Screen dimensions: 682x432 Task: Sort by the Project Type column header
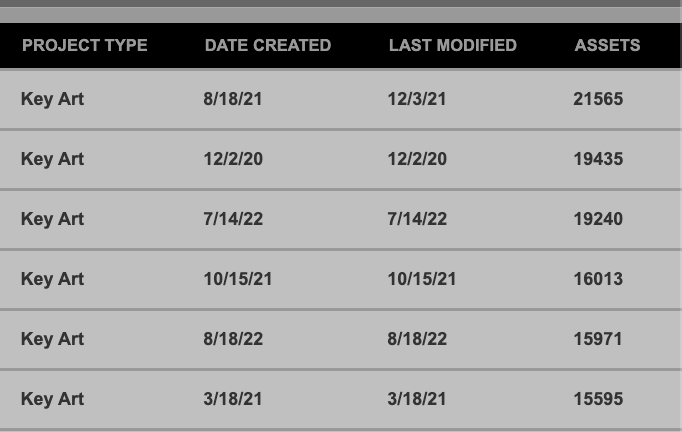84,45
